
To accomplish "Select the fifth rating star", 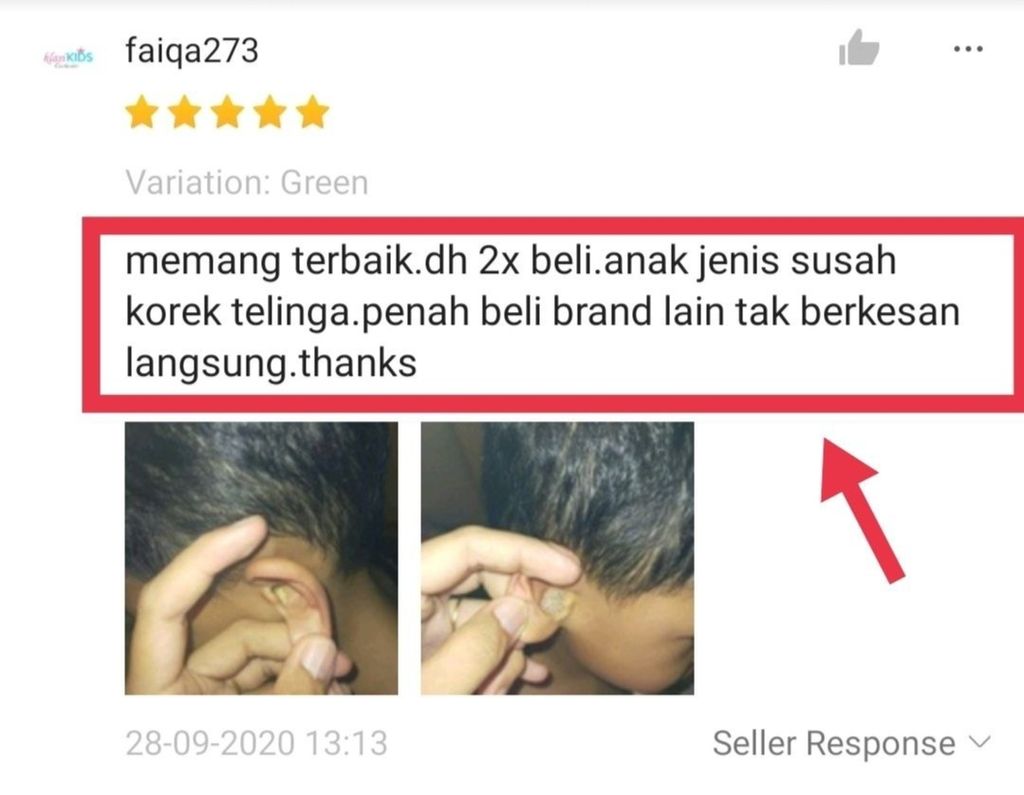I will (x=312, y=112).
